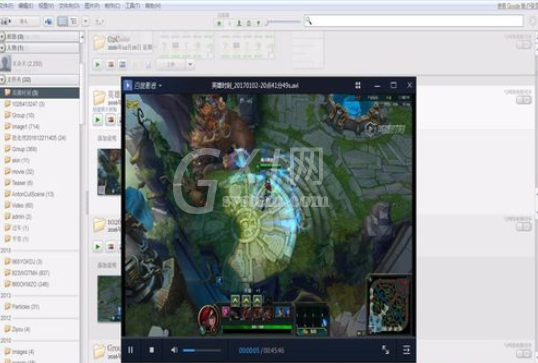Viewport: 538px width, 363px height.
Task: Open the Particles (31) folder
Action: click(22, 307)
